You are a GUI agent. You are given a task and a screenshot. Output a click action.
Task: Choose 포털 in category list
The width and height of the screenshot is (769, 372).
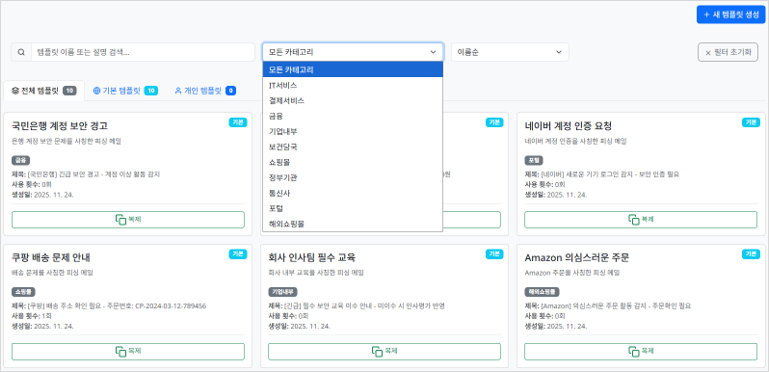(x=353, y=209)
